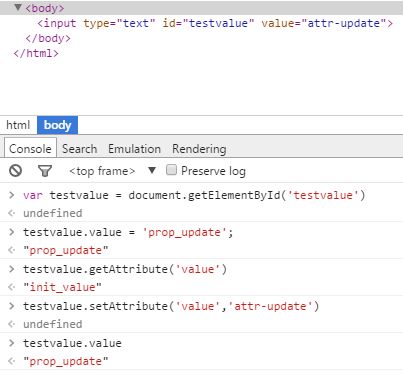Open the console filter funnel icon

tap(45, 171)
